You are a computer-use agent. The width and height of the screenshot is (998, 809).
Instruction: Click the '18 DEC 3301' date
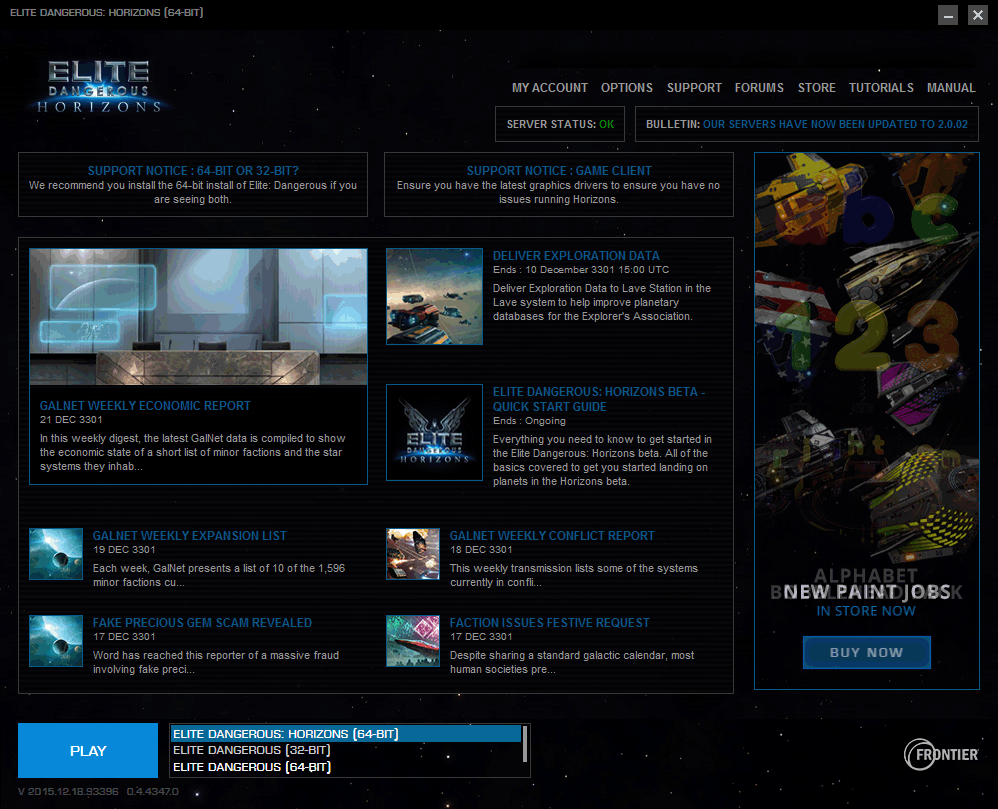tap(481, 550)
